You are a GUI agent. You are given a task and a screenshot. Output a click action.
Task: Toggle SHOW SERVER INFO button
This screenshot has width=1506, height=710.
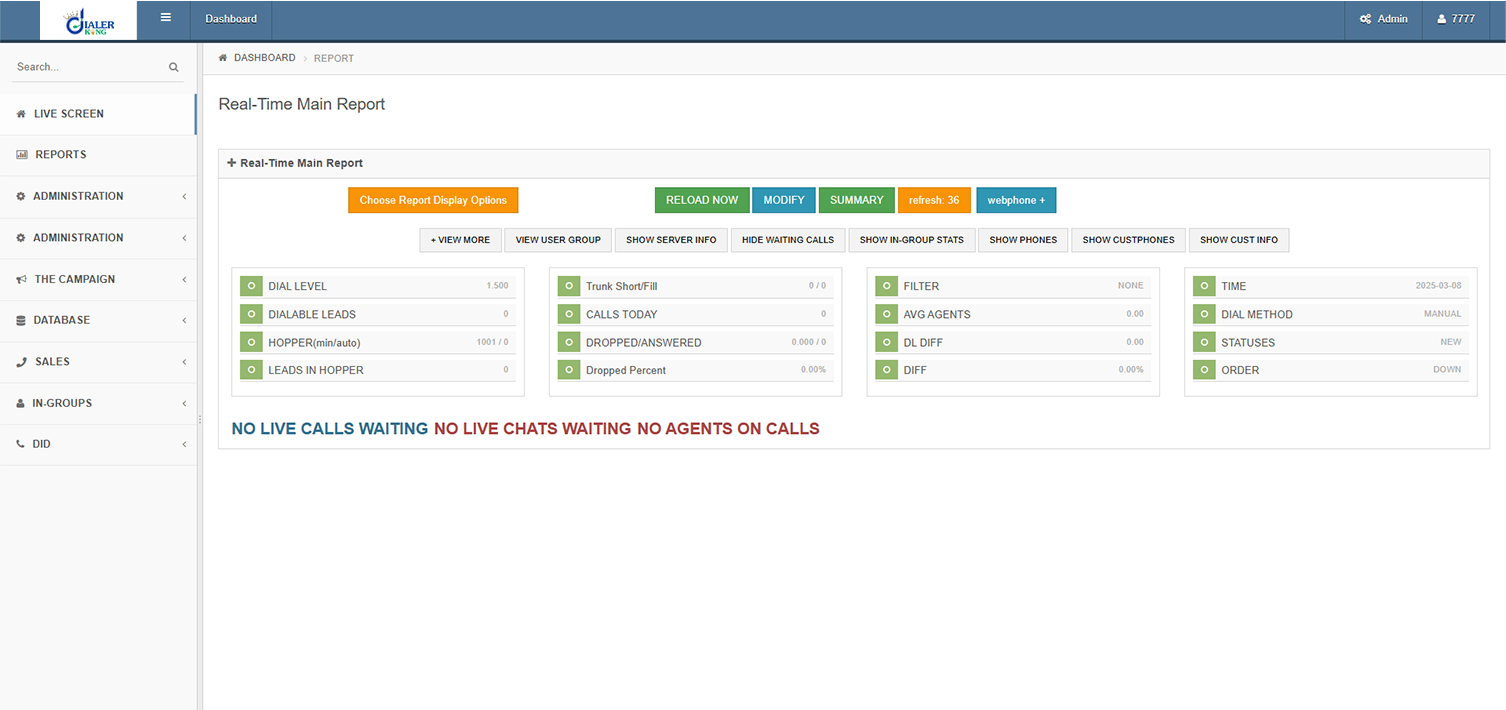tap(671, 240)
